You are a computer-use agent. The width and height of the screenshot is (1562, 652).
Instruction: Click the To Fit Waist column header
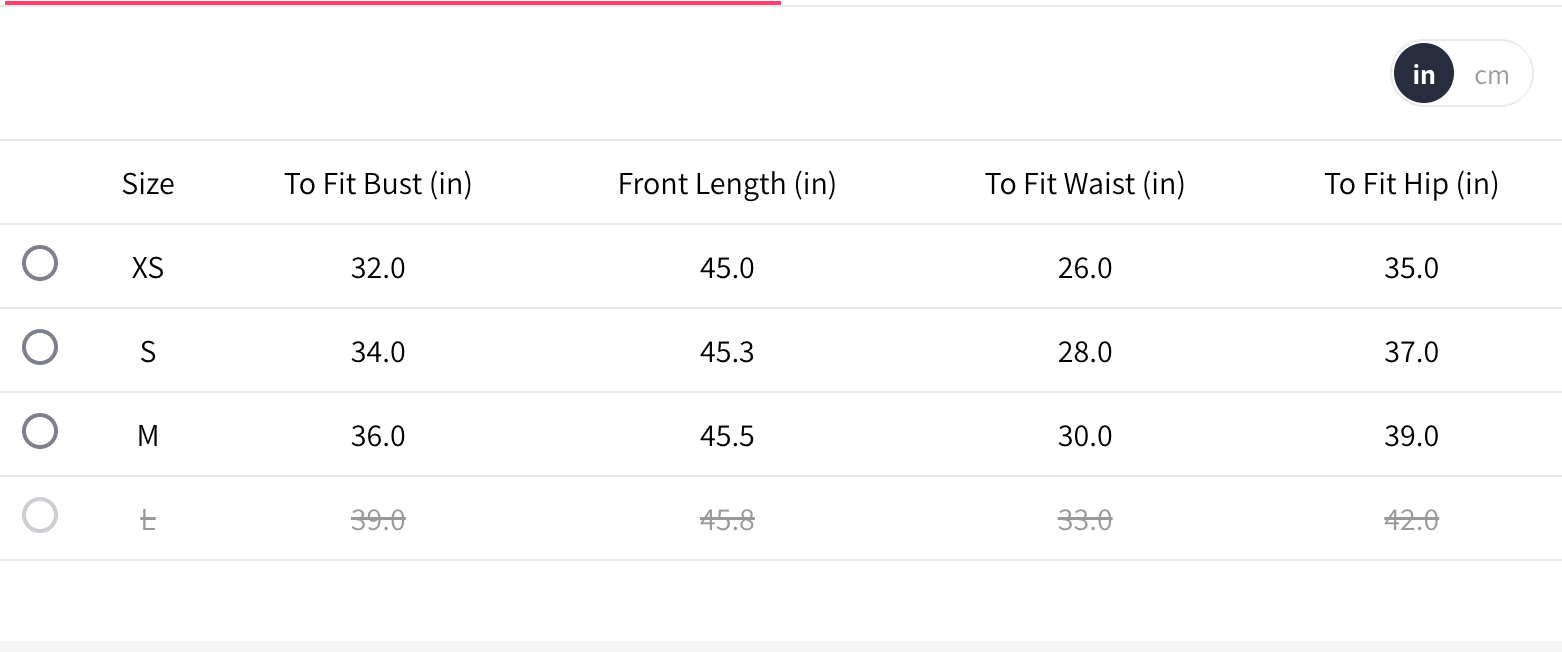(x=1085, y=184)
